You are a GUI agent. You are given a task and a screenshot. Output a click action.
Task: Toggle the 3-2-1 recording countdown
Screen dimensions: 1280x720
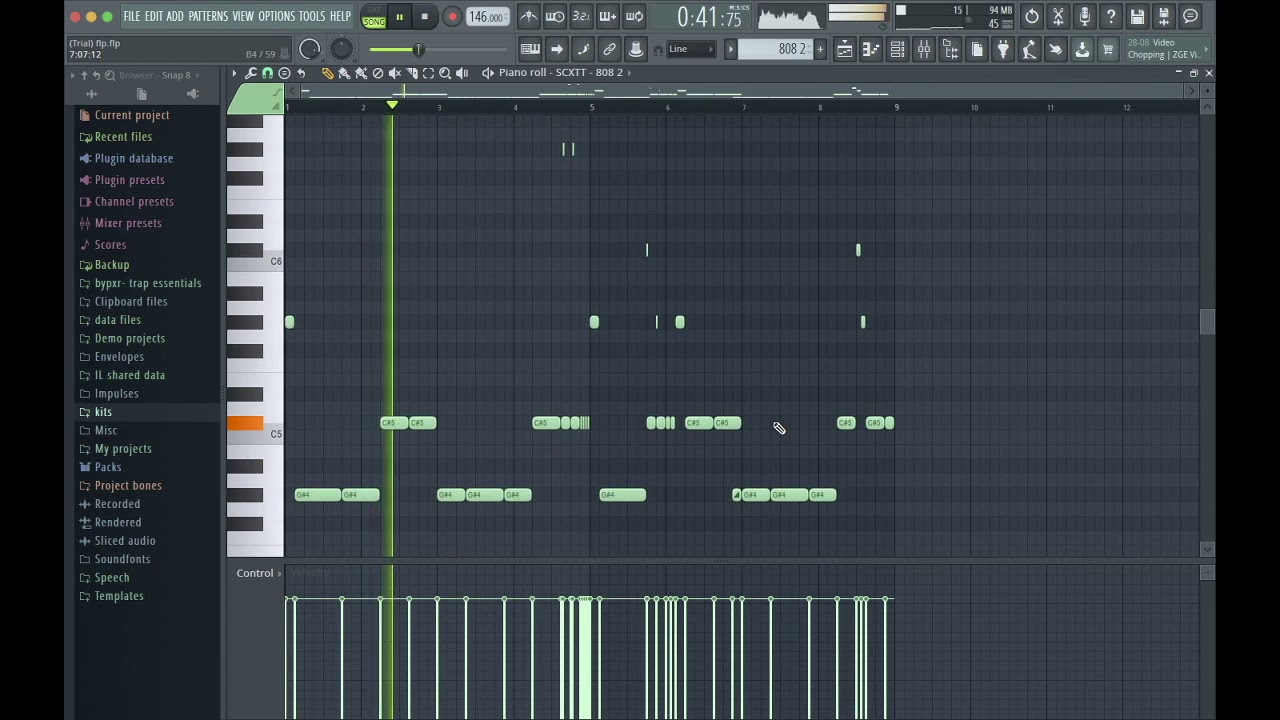pos(581,17)
